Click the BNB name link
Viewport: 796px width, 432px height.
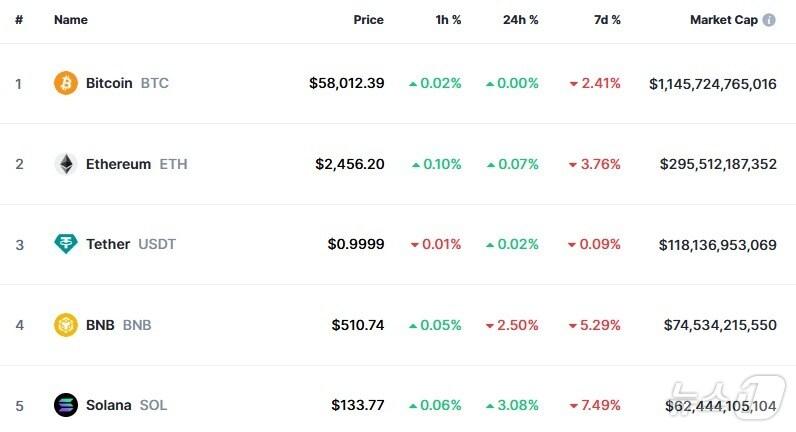[x=100, y=325]
